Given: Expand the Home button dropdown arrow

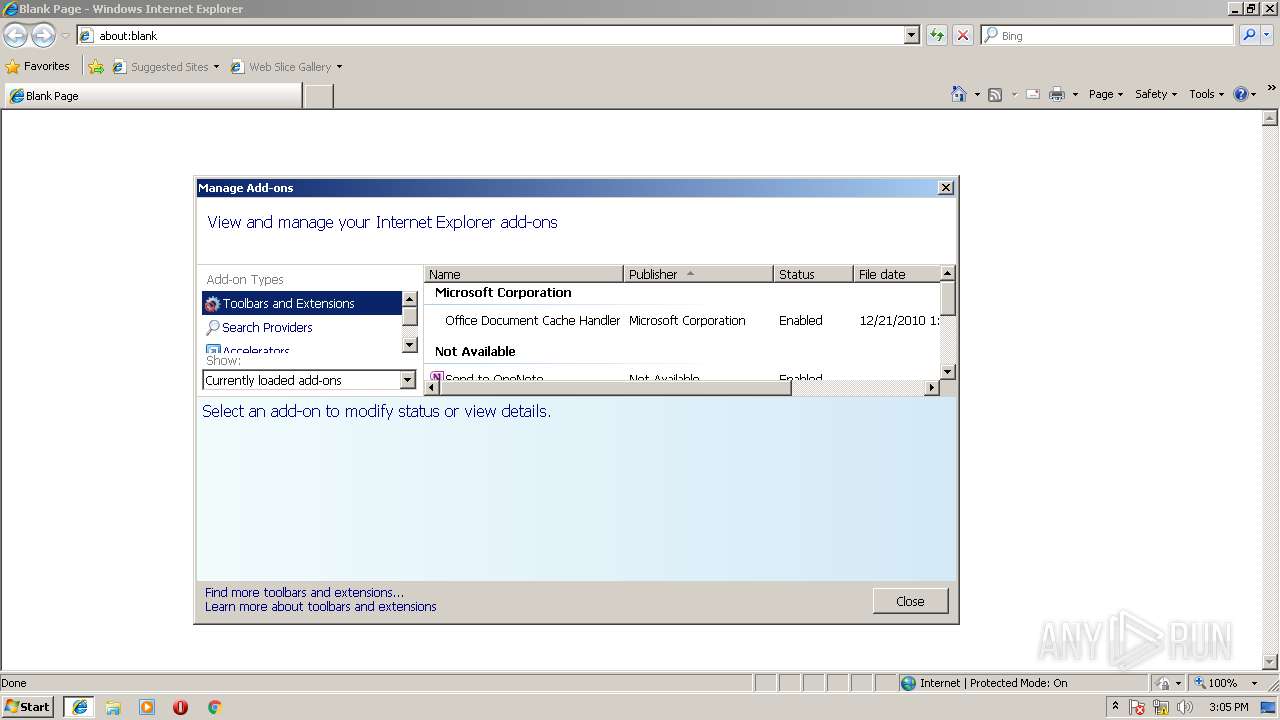Looking at the screenshot, I should click(x=976, y=95).
